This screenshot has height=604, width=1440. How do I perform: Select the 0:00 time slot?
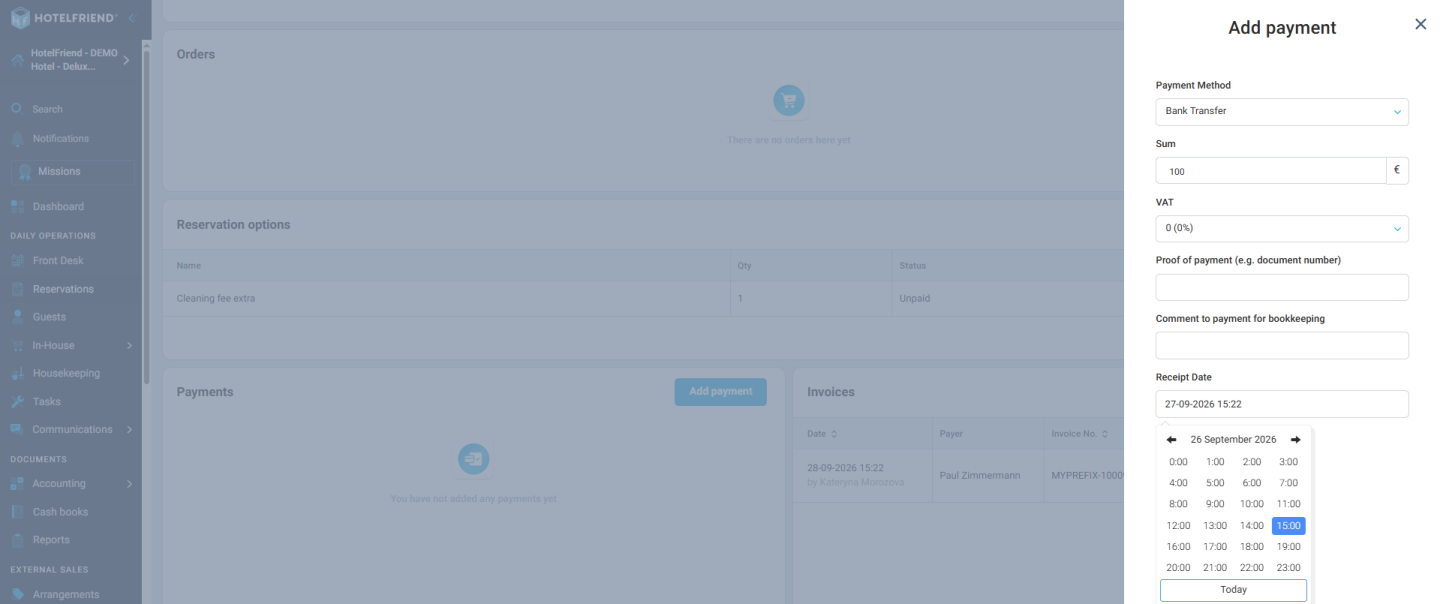(x=1178, y=462)
